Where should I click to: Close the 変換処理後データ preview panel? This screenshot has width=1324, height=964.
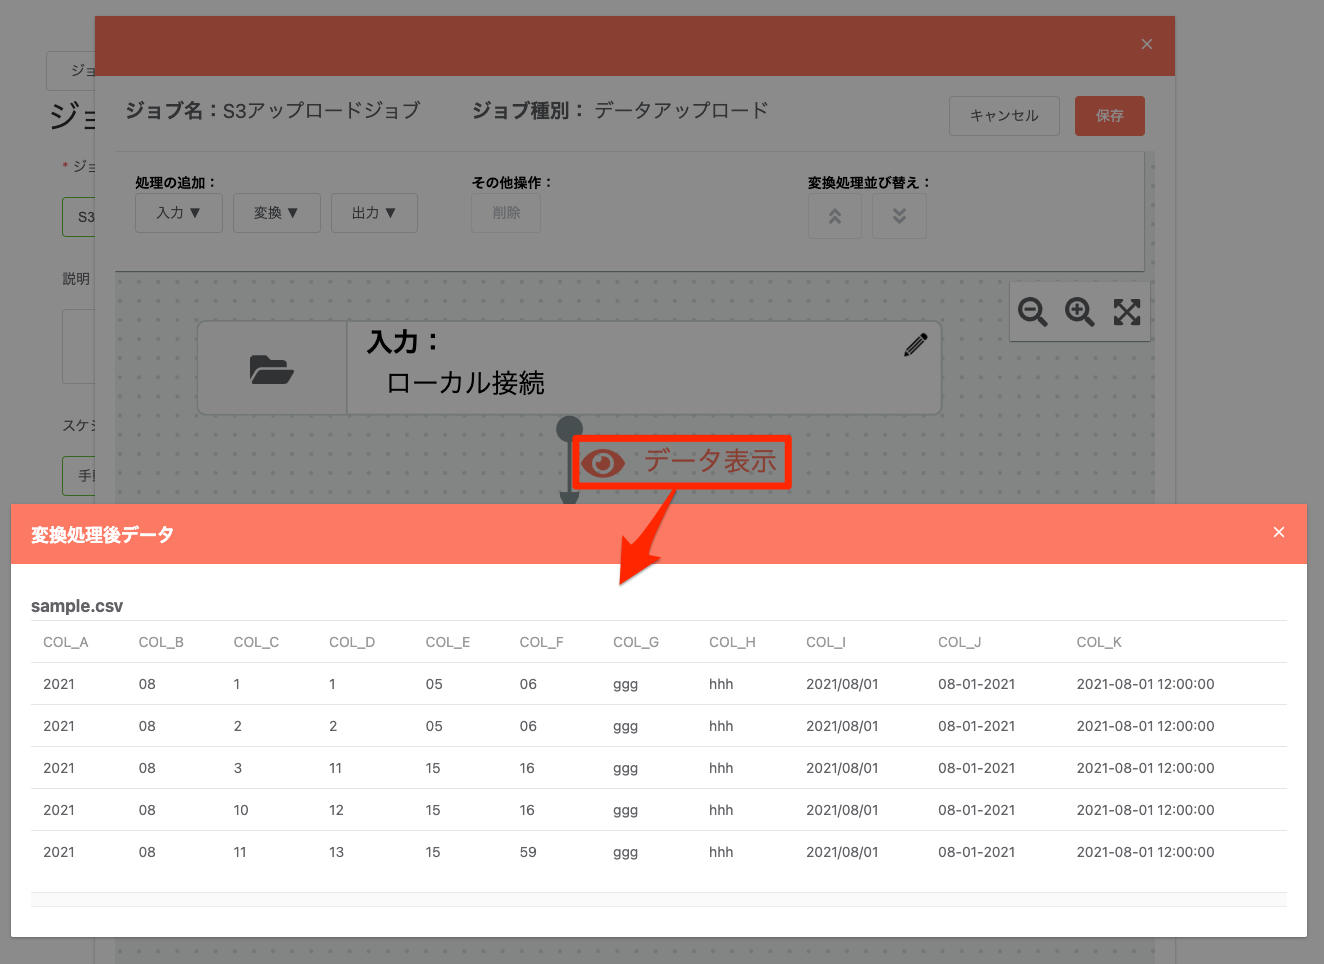[x=1279, y=532]
